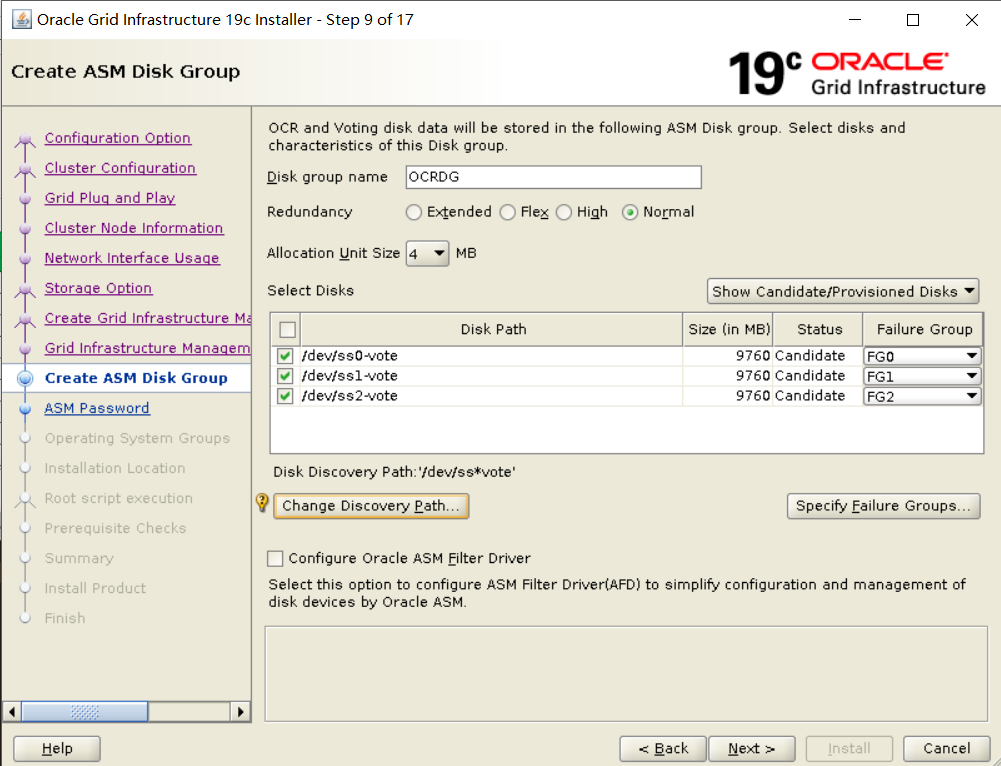Viewport: 1001px width, 766px height.
Task: Click the Java installer icon in the title bar
Action: [22, 19]
